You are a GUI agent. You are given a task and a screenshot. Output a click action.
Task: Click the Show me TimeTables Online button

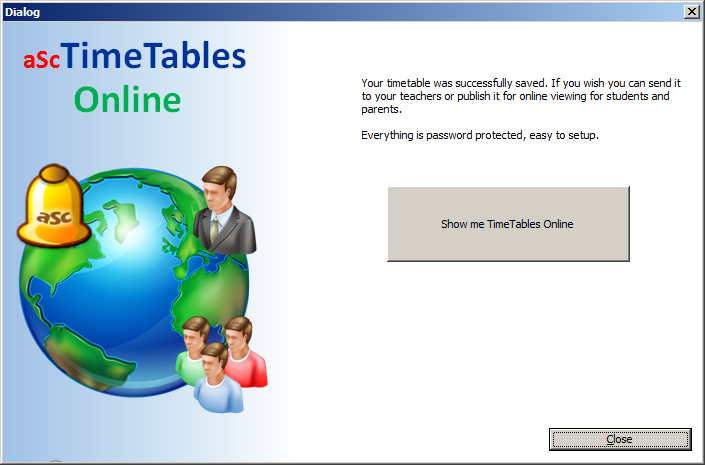508,224
